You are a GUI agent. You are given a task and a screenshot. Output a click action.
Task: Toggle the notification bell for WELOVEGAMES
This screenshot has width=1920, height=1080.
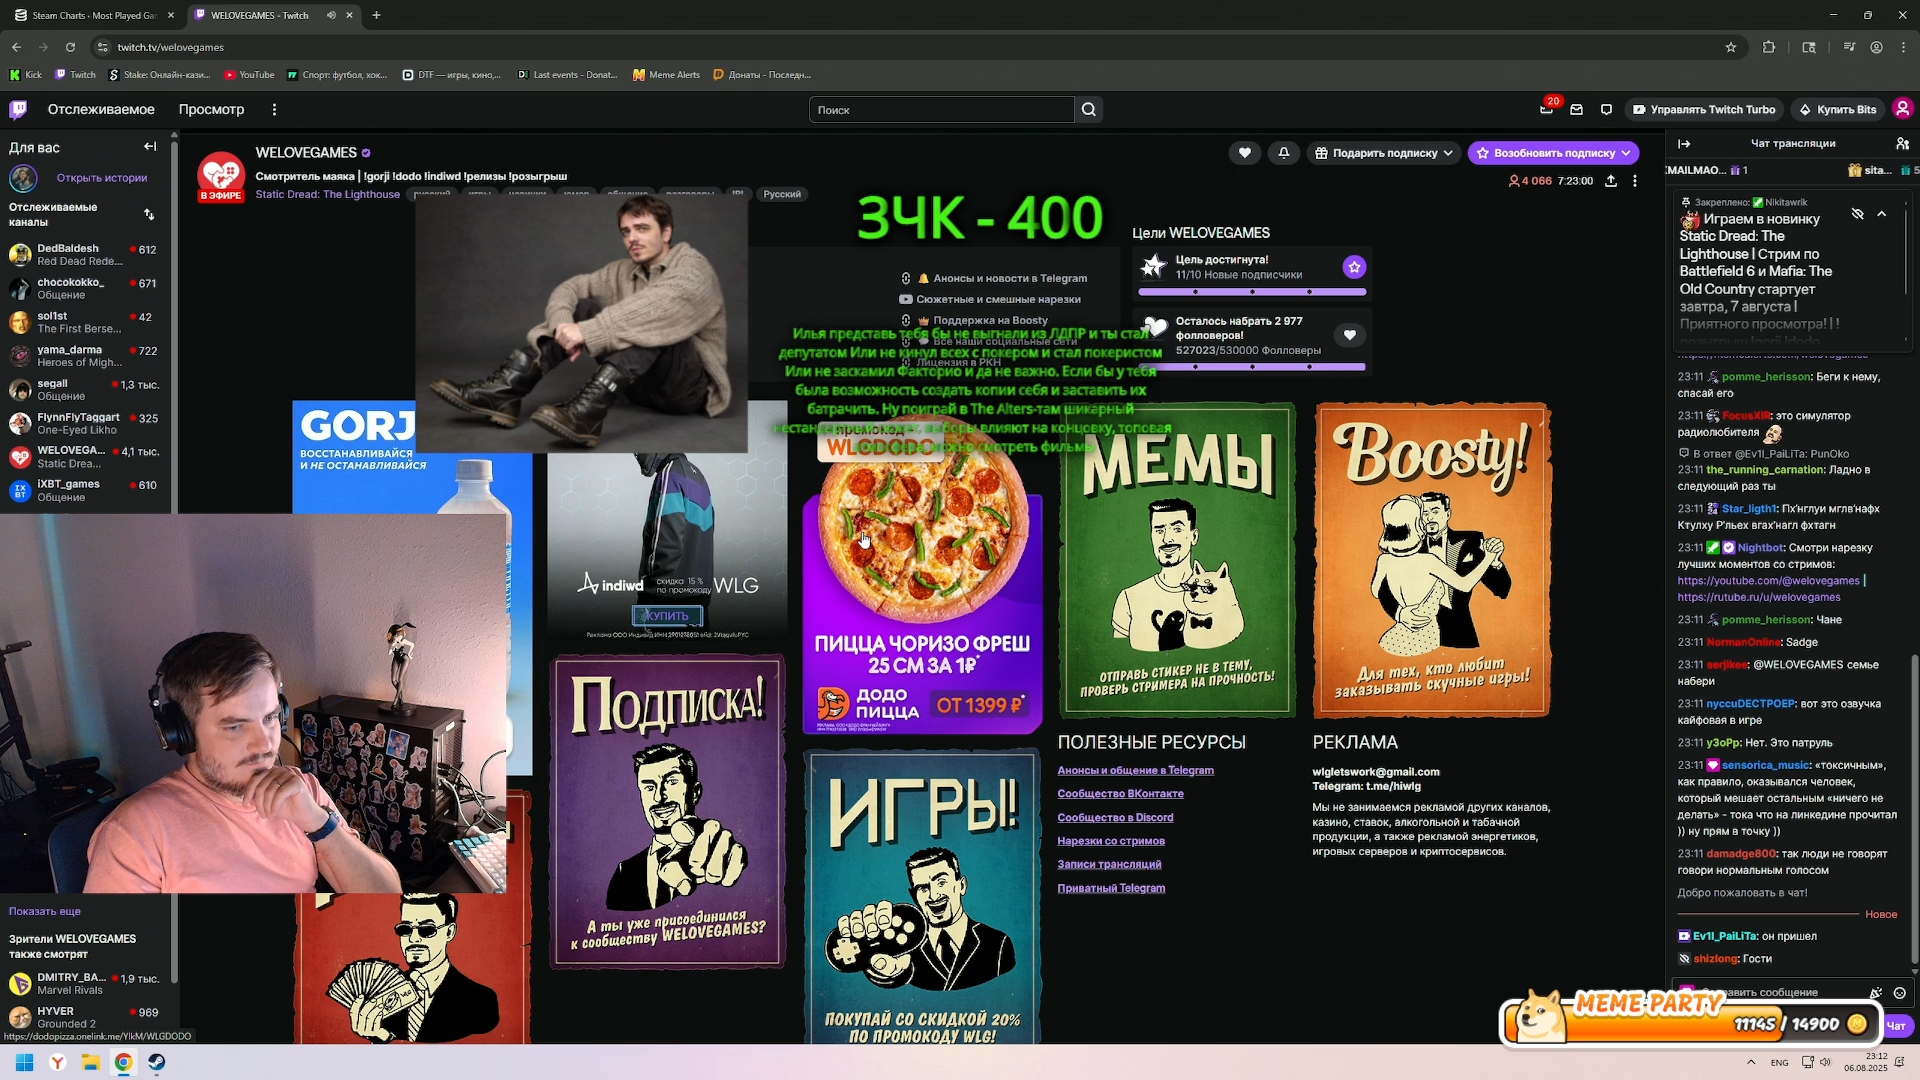pyautogui.click(x=1284, y=153)
